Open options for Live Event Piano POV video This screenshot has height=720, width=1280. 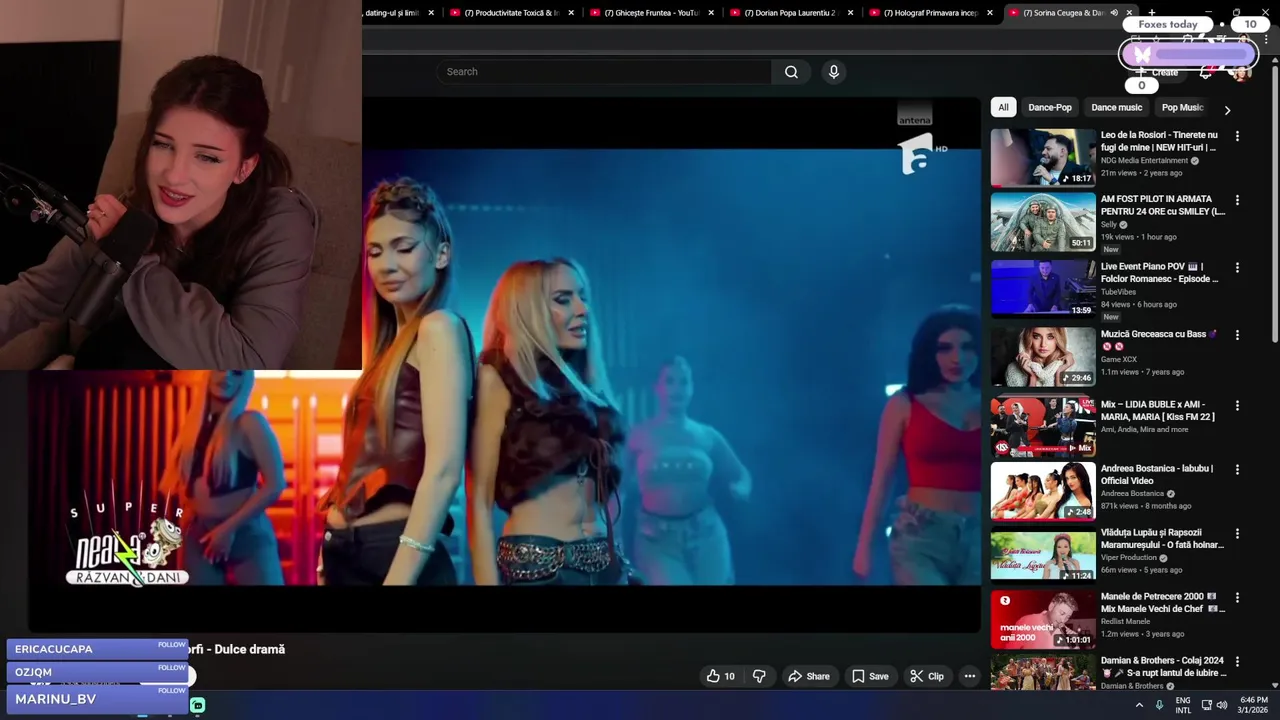point(1237,268)
